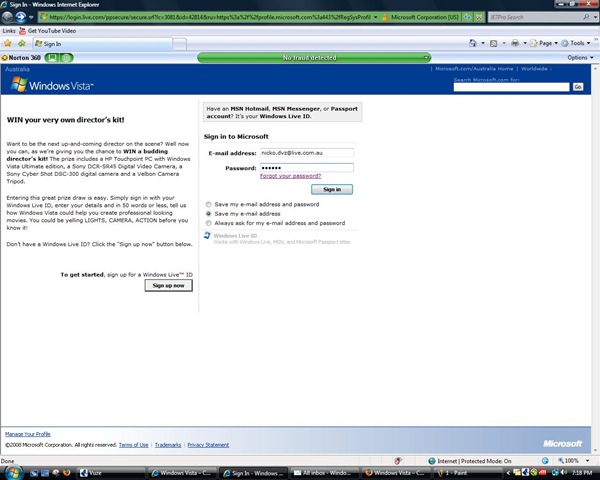Open the search provider dropdown arrow
The height and width of the screenshot is (480, 600).
coord(595,17)
